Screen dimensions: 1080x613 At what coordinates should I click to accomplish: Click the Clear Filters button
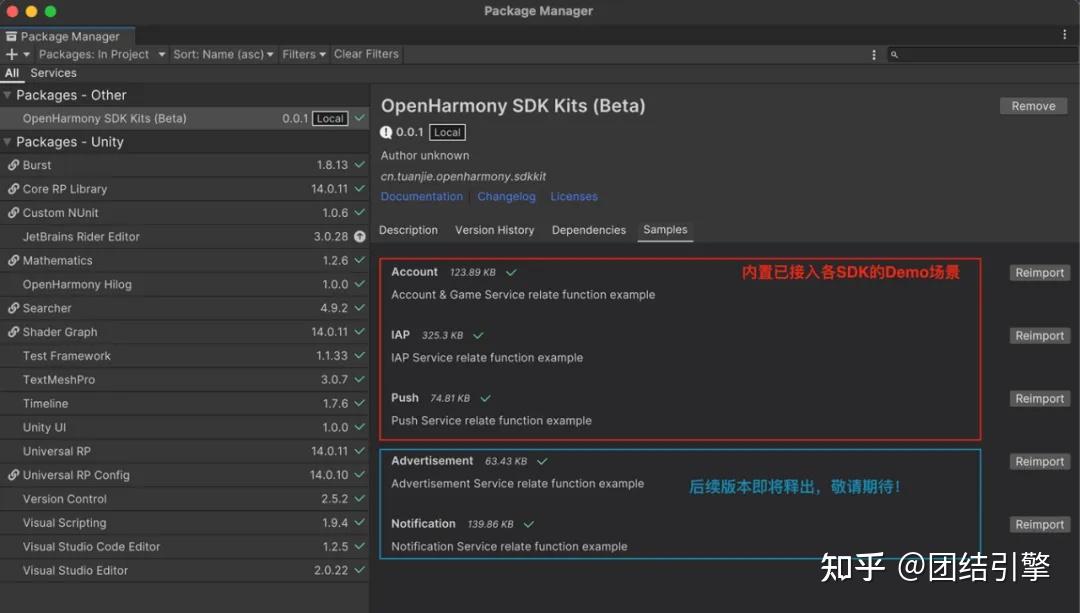coord(366,54)
